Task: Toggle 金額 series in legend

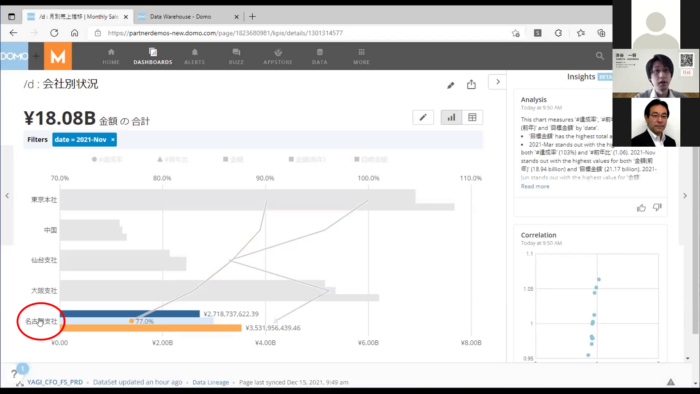Action: coord(233,159)
